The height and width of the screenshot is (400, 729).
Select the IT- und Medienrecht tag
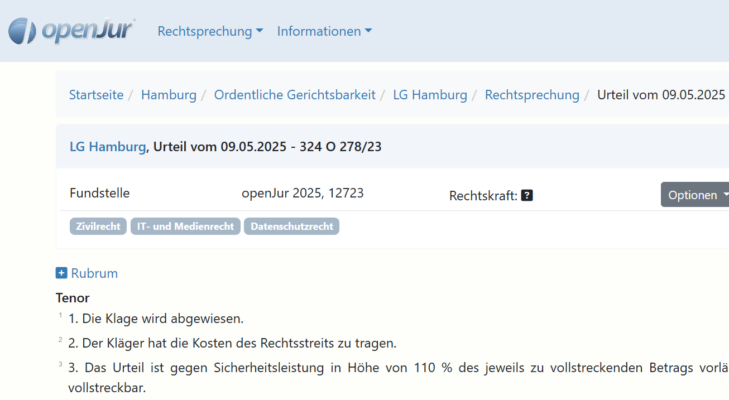pos(185,227)
